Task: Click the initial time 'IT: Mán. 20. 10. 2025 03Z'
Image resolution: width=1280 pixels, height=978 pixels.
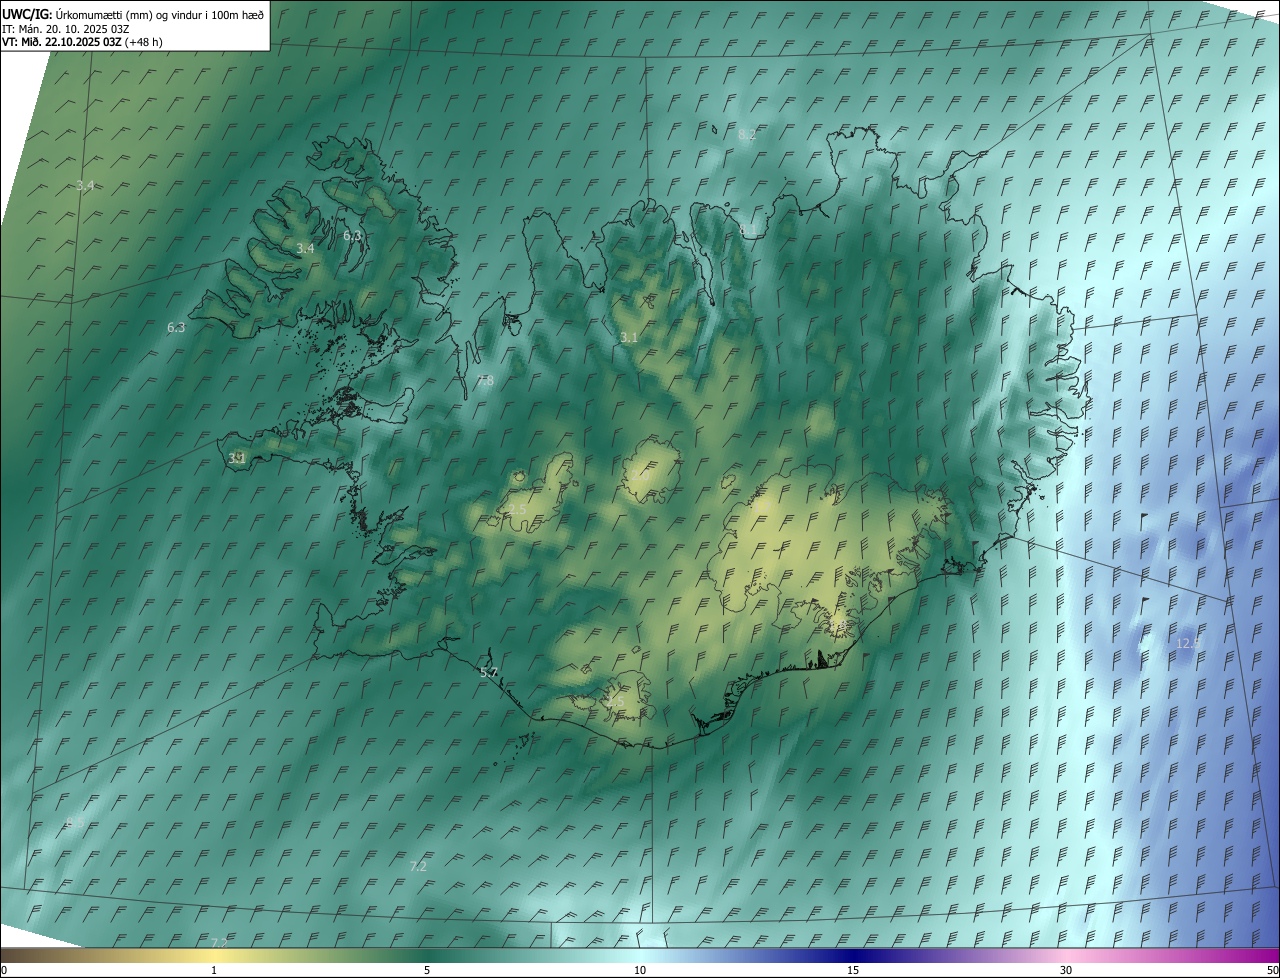Action: coord(65,28)
